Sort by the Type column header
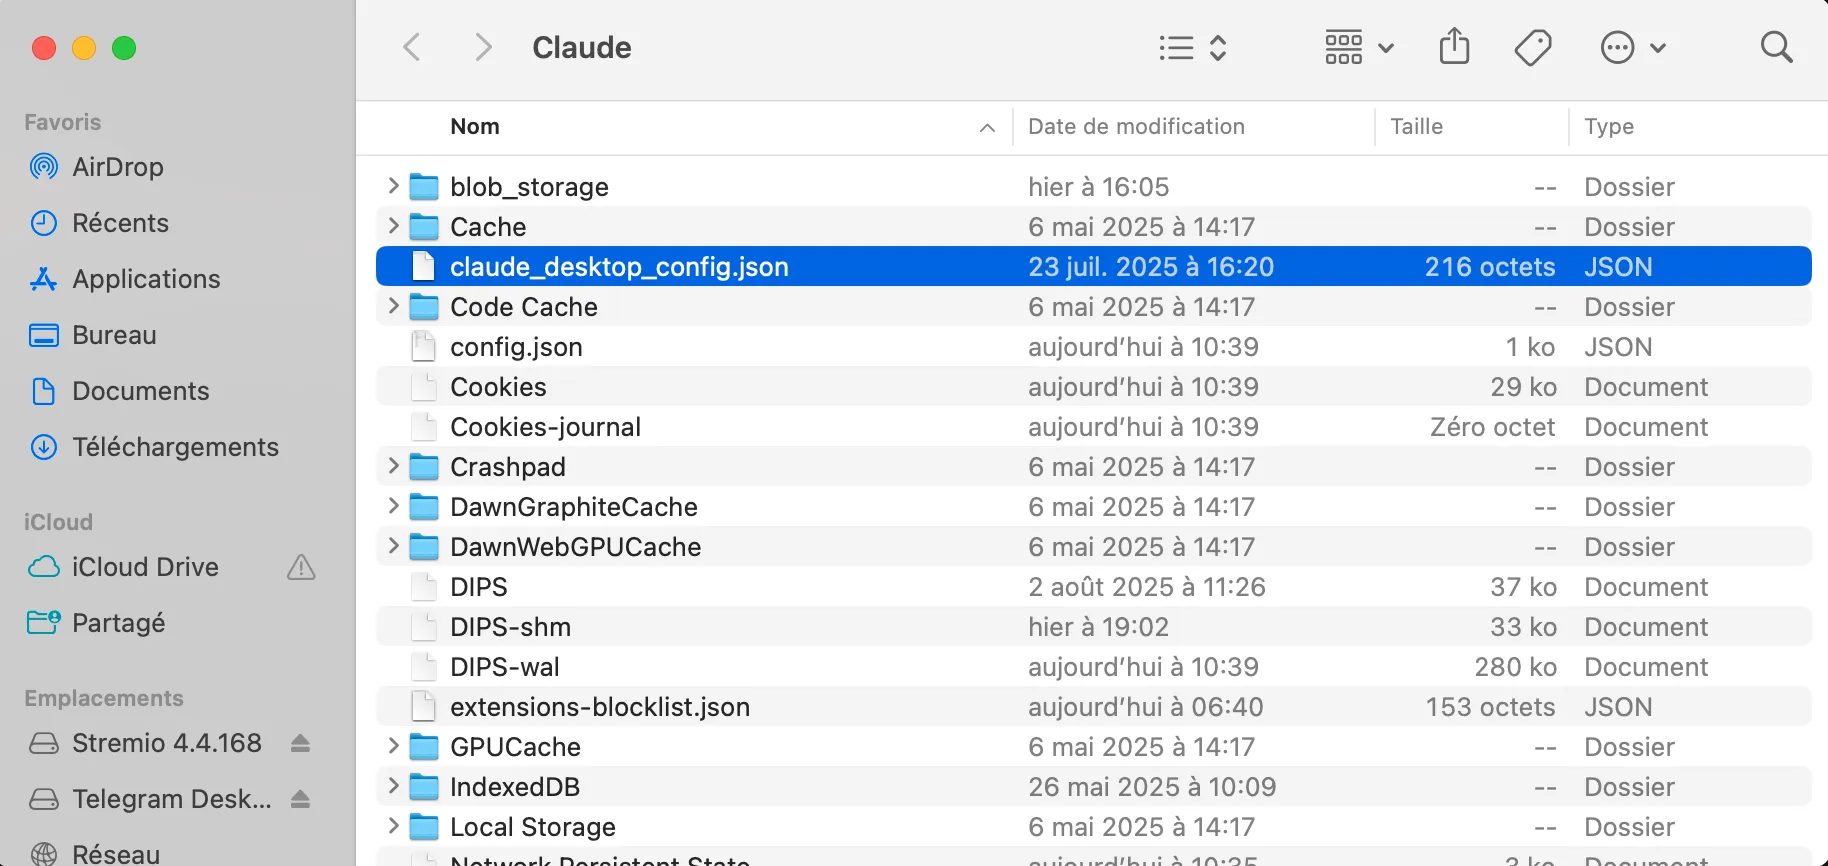This screenshot has width=1828, height=866. pos(1609,127)
